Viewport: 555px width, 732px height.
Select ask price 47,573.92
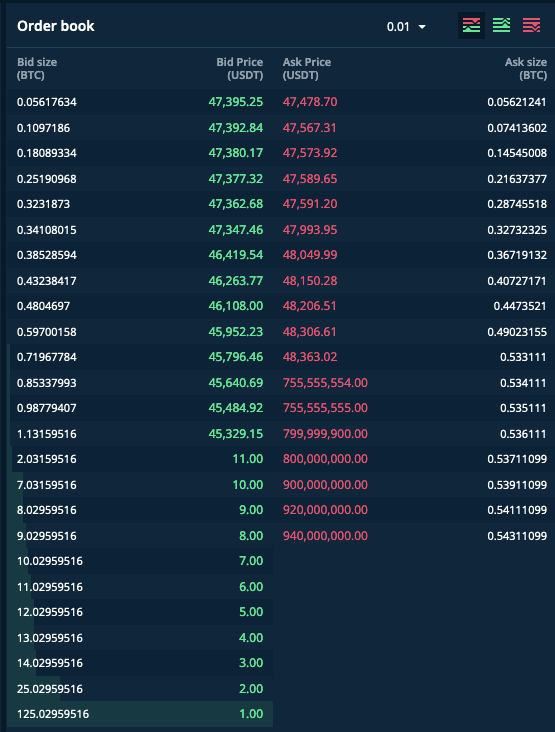pos(310,153)
